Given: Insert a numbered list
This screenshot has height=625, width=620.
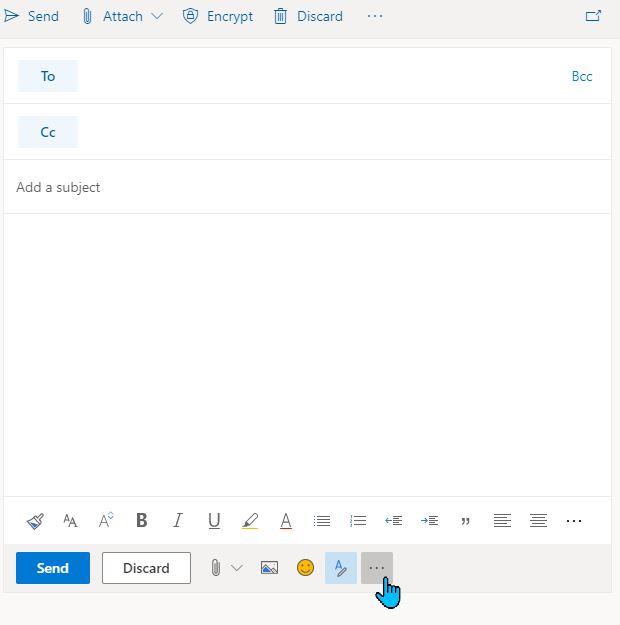Looking at the screenshot, I should 358,521.
